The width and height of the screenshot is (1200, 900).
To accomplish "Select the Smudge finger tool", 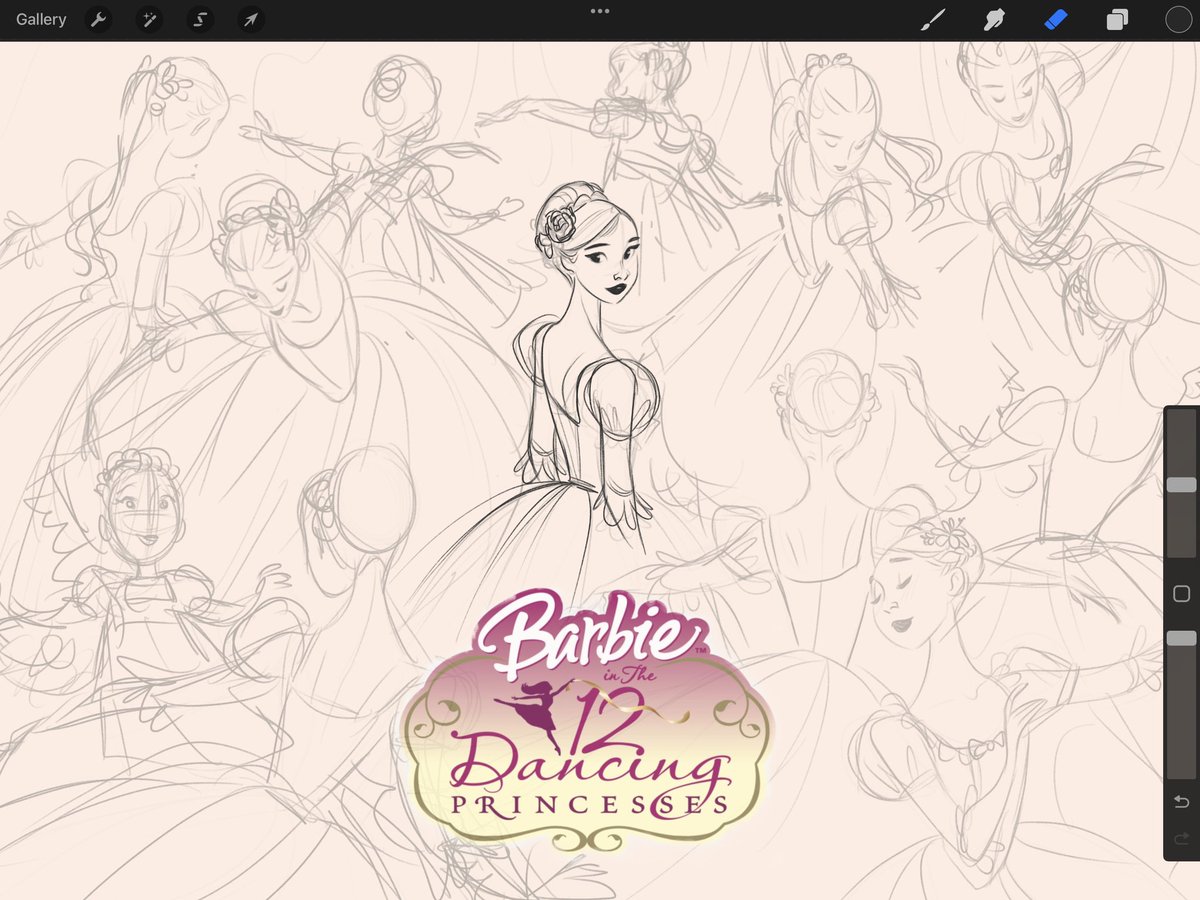I will click(994, 20).
